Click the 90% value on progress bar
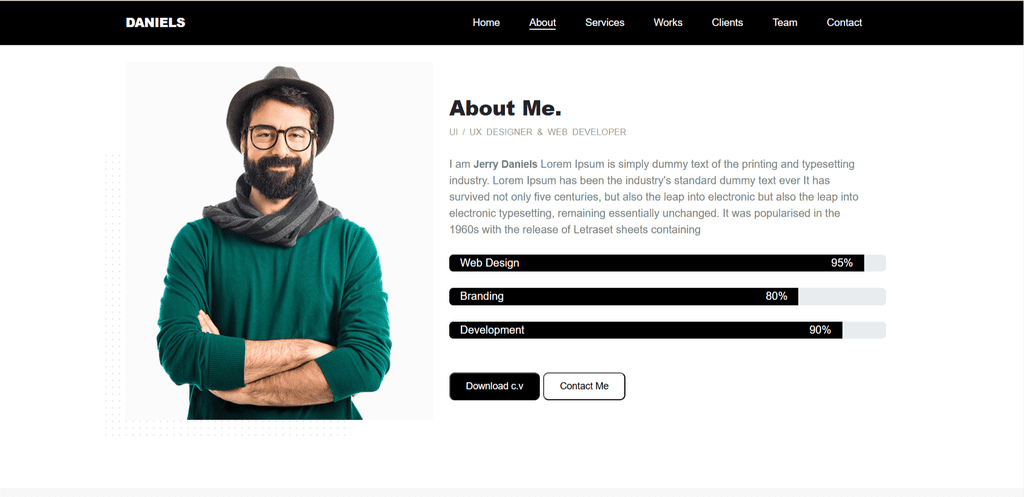This screenshot has height=497, width=1024. [x=820, y=330]
